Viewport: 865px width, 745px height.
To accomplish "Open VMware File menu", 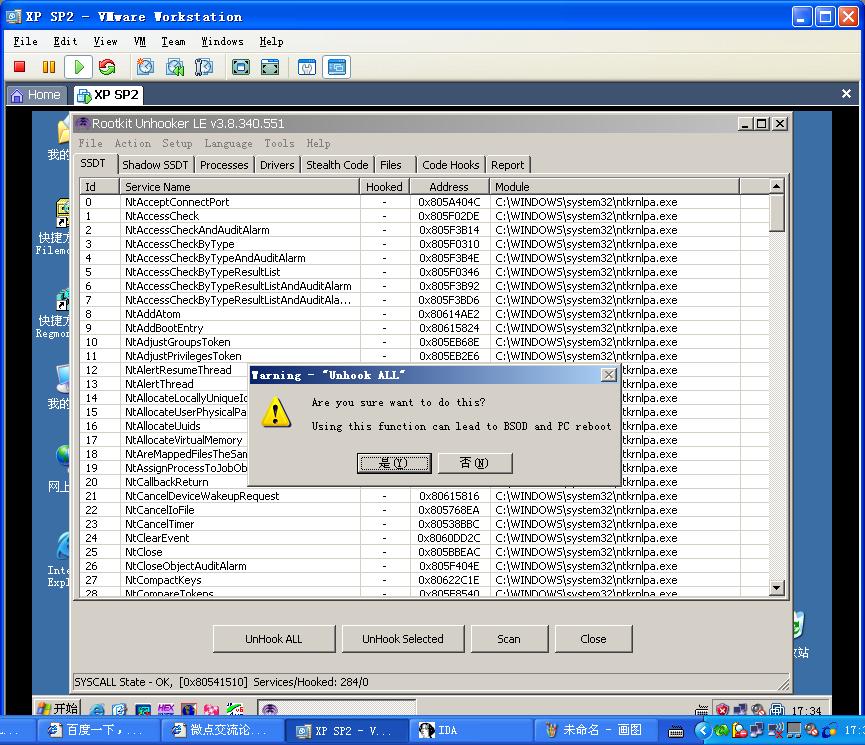I will point(25,41).
